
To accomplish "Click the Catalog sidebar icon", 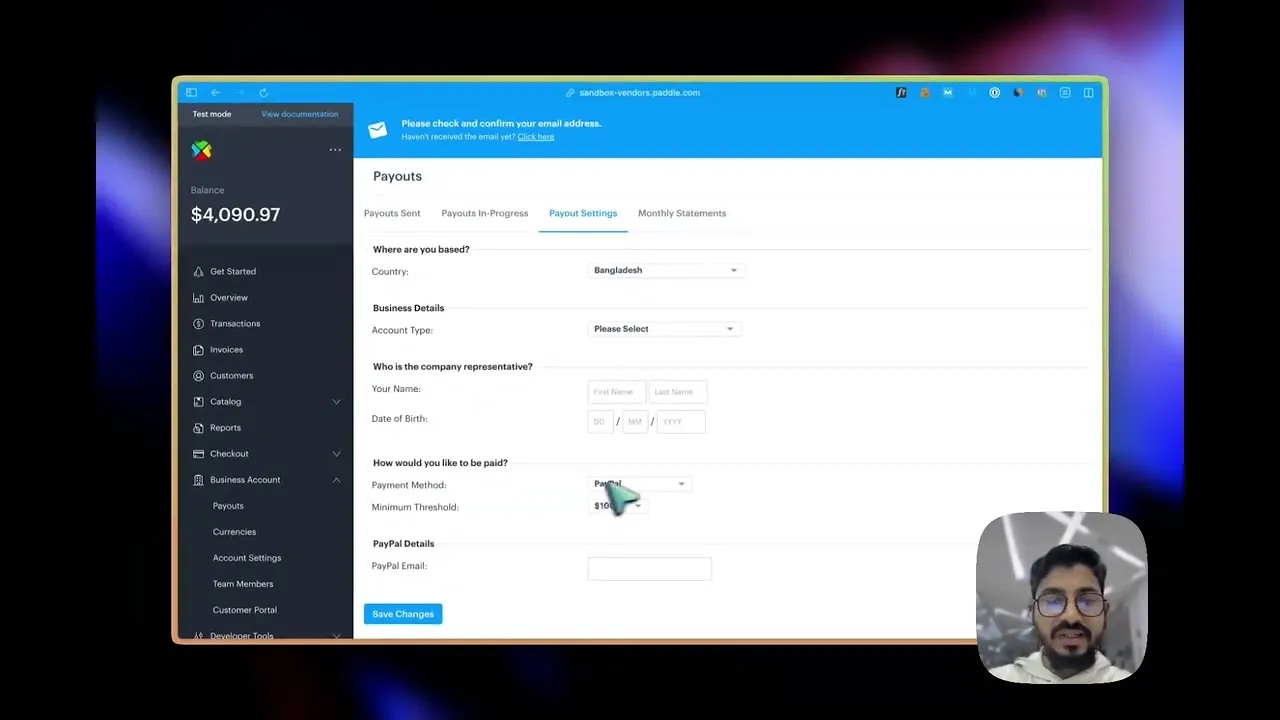I will click(198, 402).
